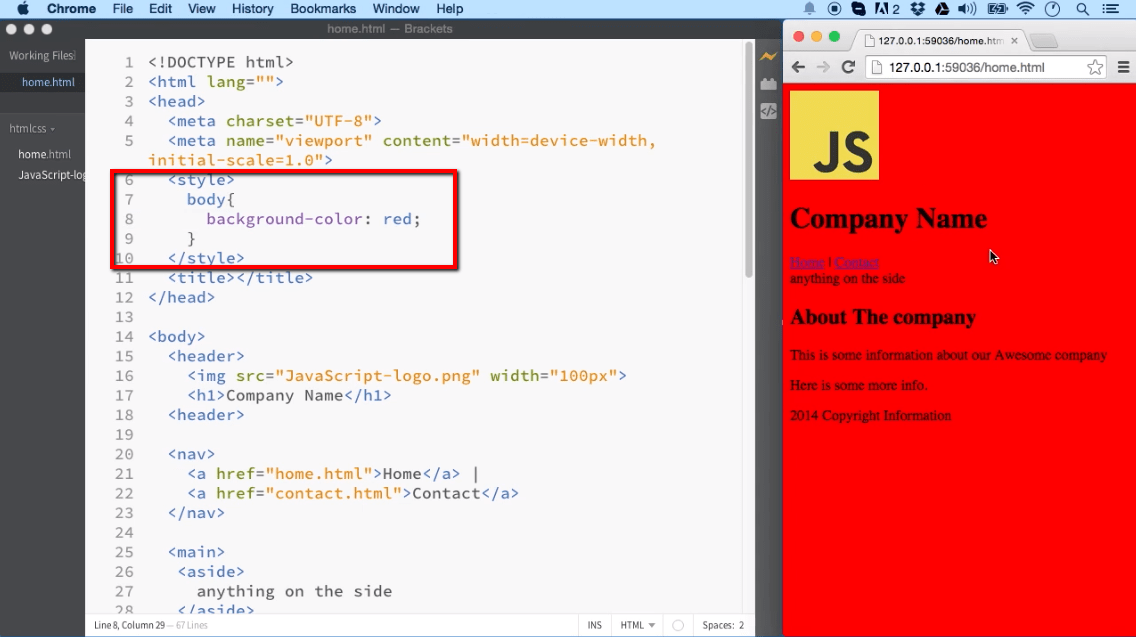Expand the Working Files section

tap(41, 55)
